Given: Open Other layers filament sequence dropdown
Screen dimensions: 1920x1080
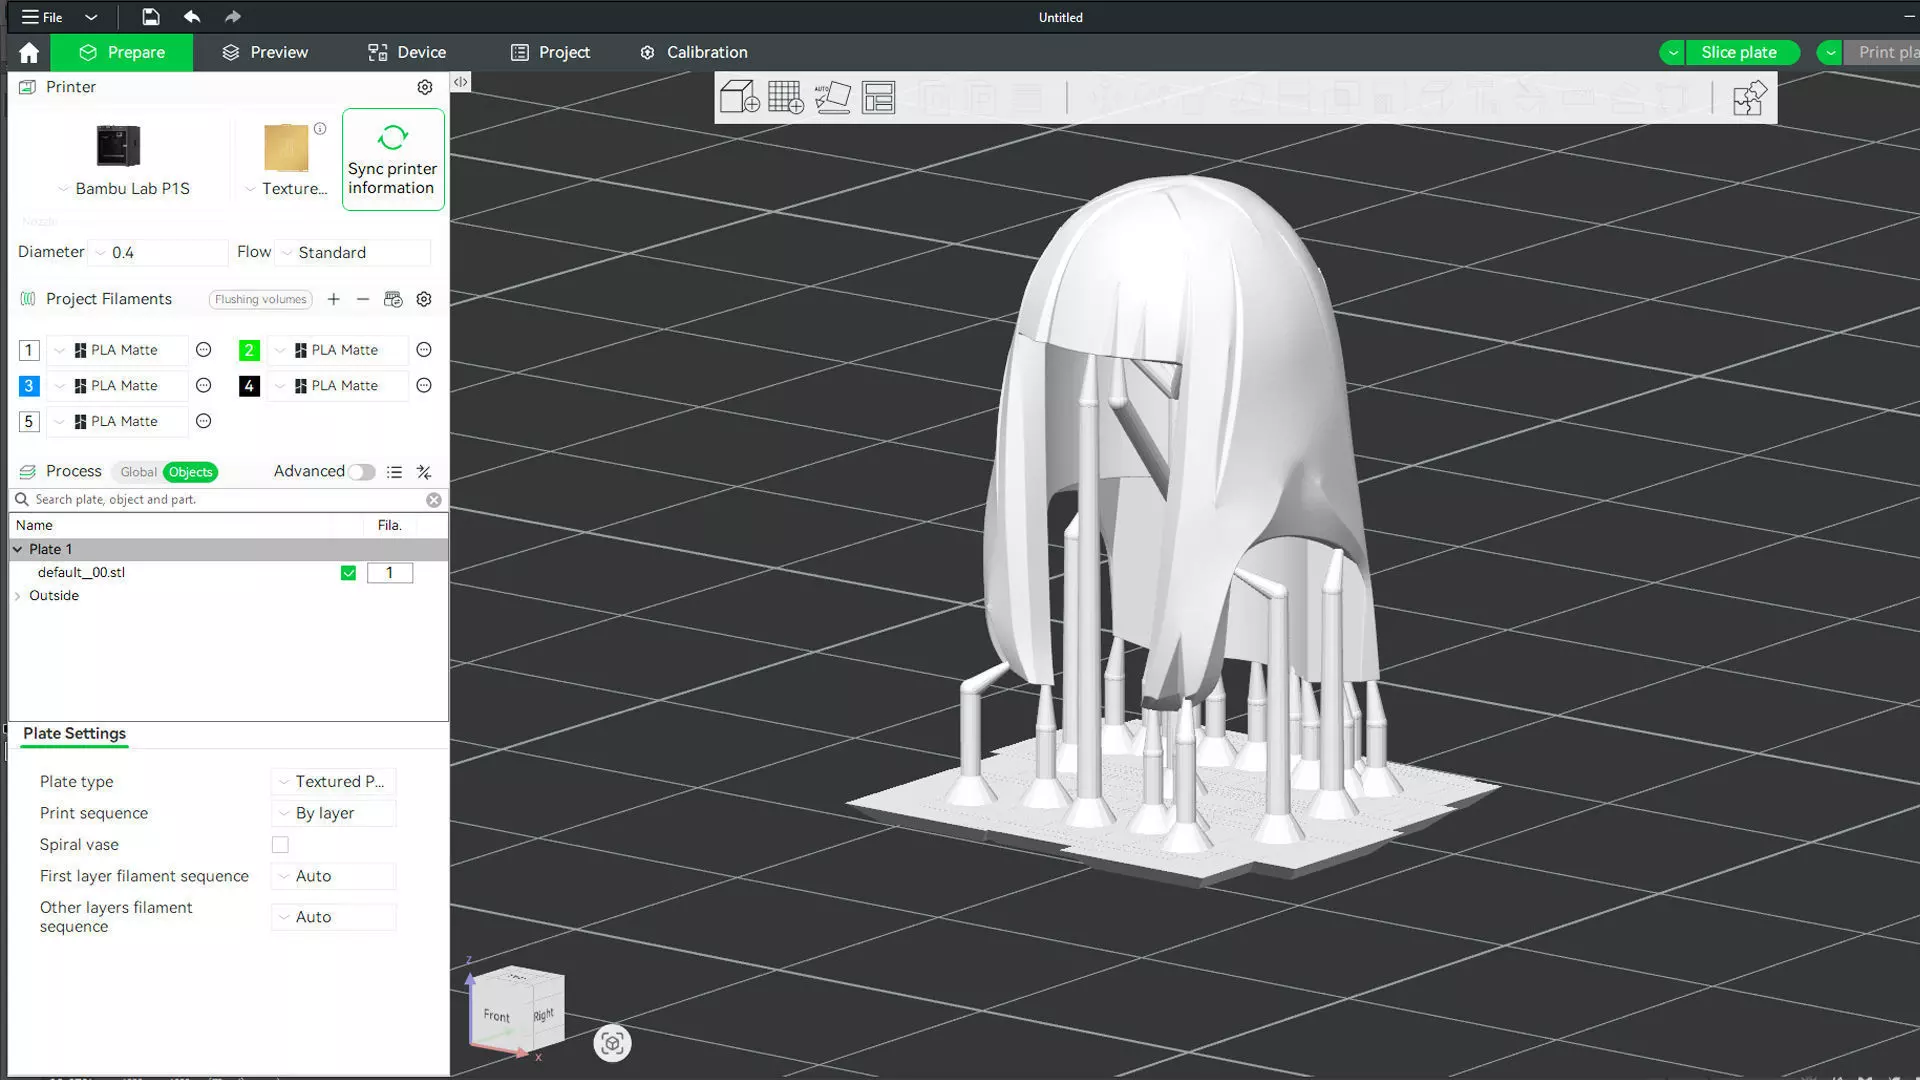Looking at the screenshot, I should point(334,918).
